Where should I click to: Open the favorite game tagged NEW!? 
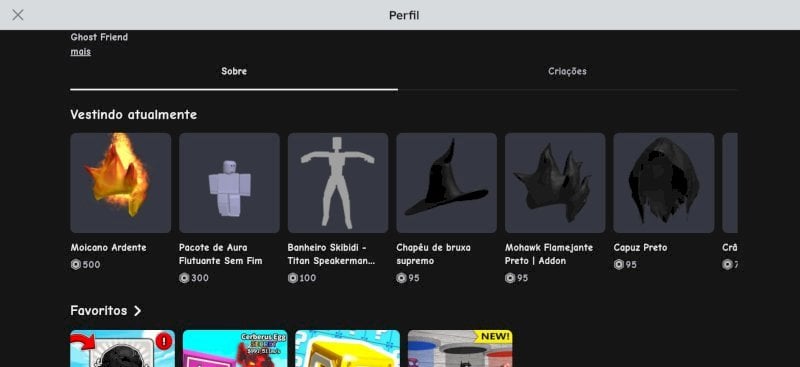pyautogui.click(x=460, y=349)
